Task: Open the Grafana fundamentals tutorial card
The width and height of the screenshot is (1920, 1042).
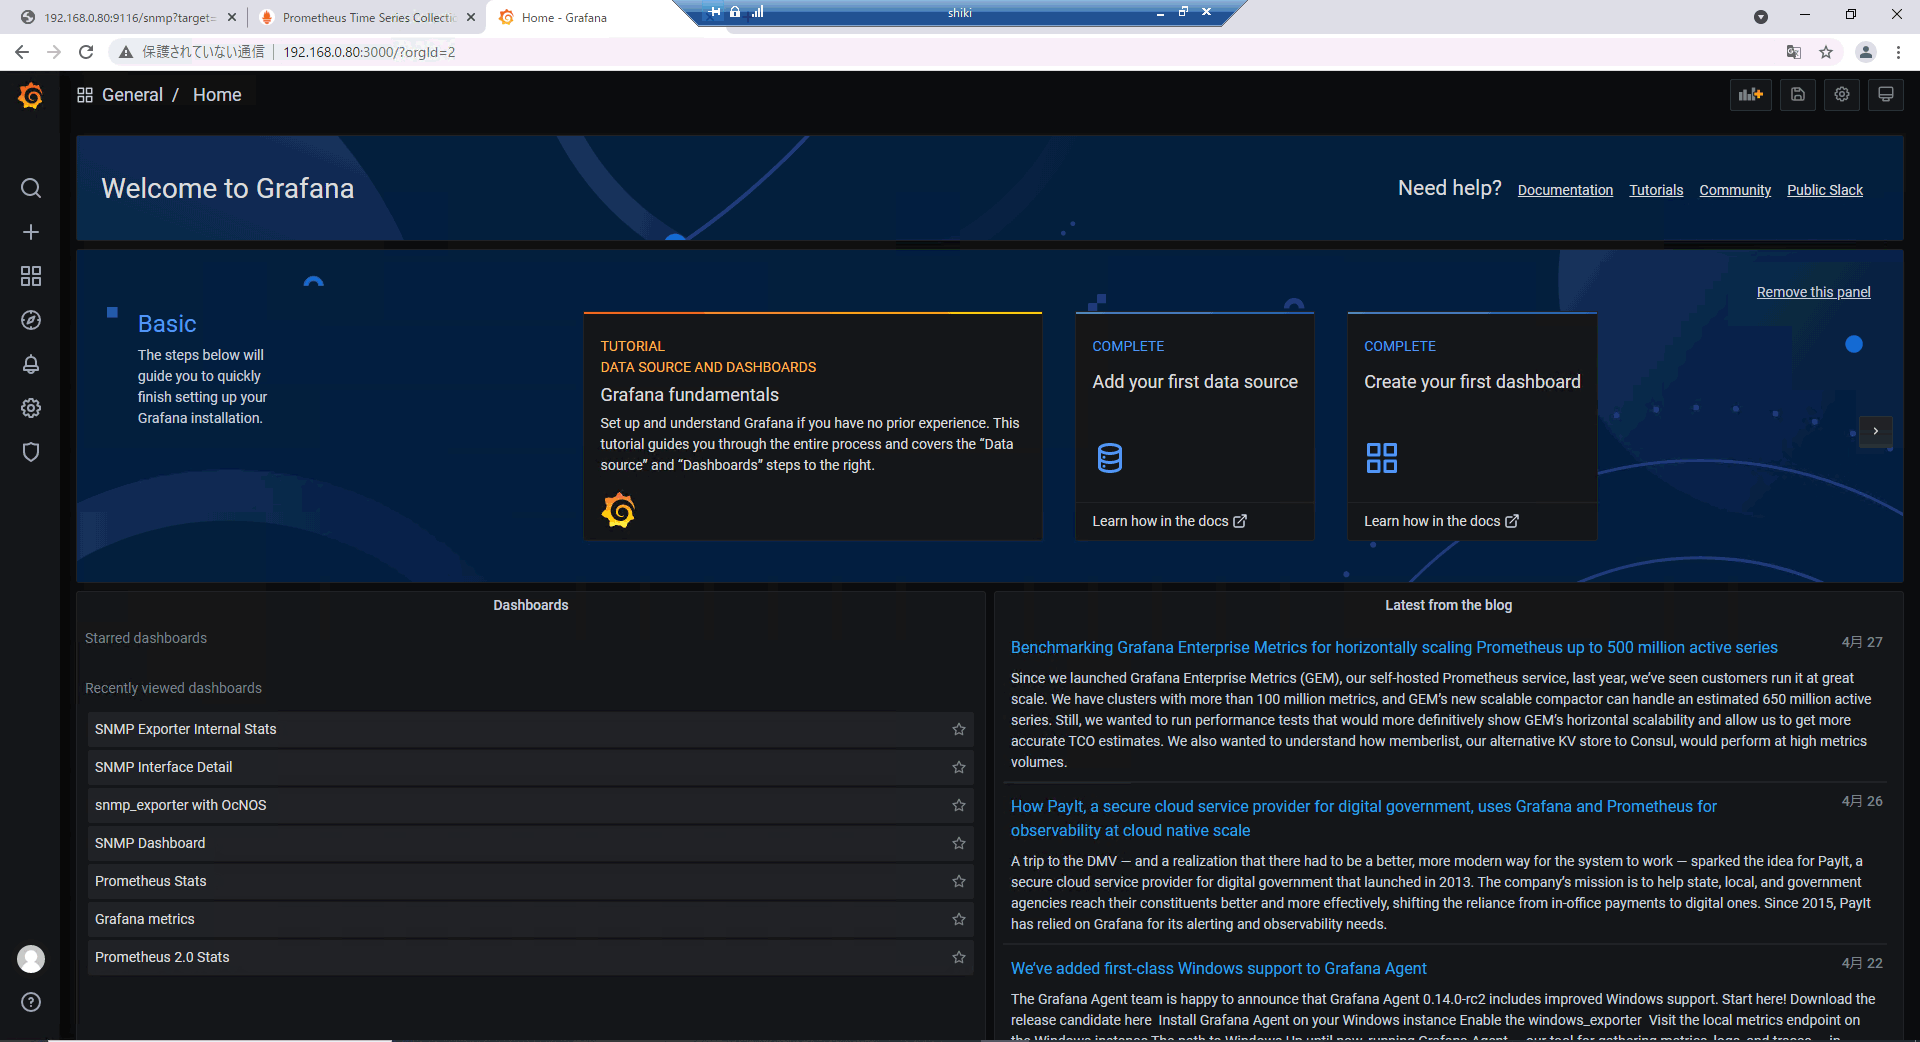Action: 812,427
